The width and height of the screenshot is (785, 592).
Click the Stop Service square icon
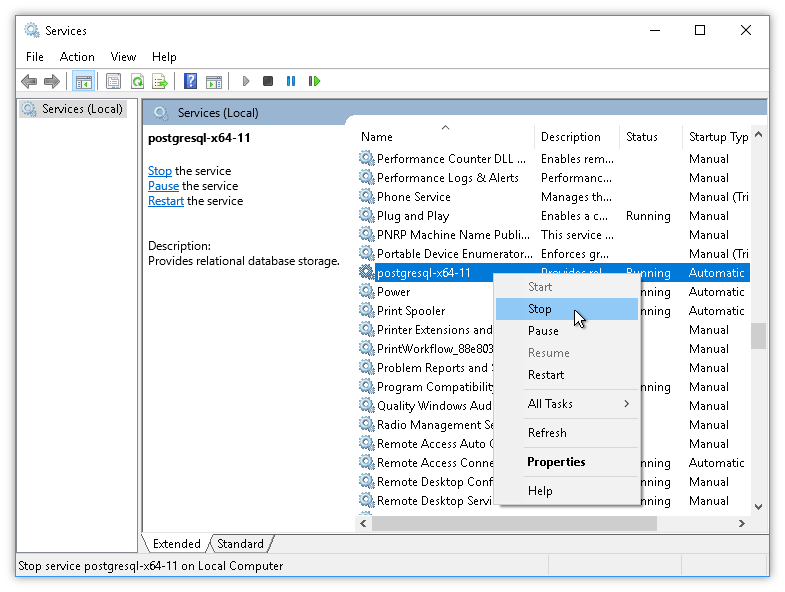click(x=268, y=81)
